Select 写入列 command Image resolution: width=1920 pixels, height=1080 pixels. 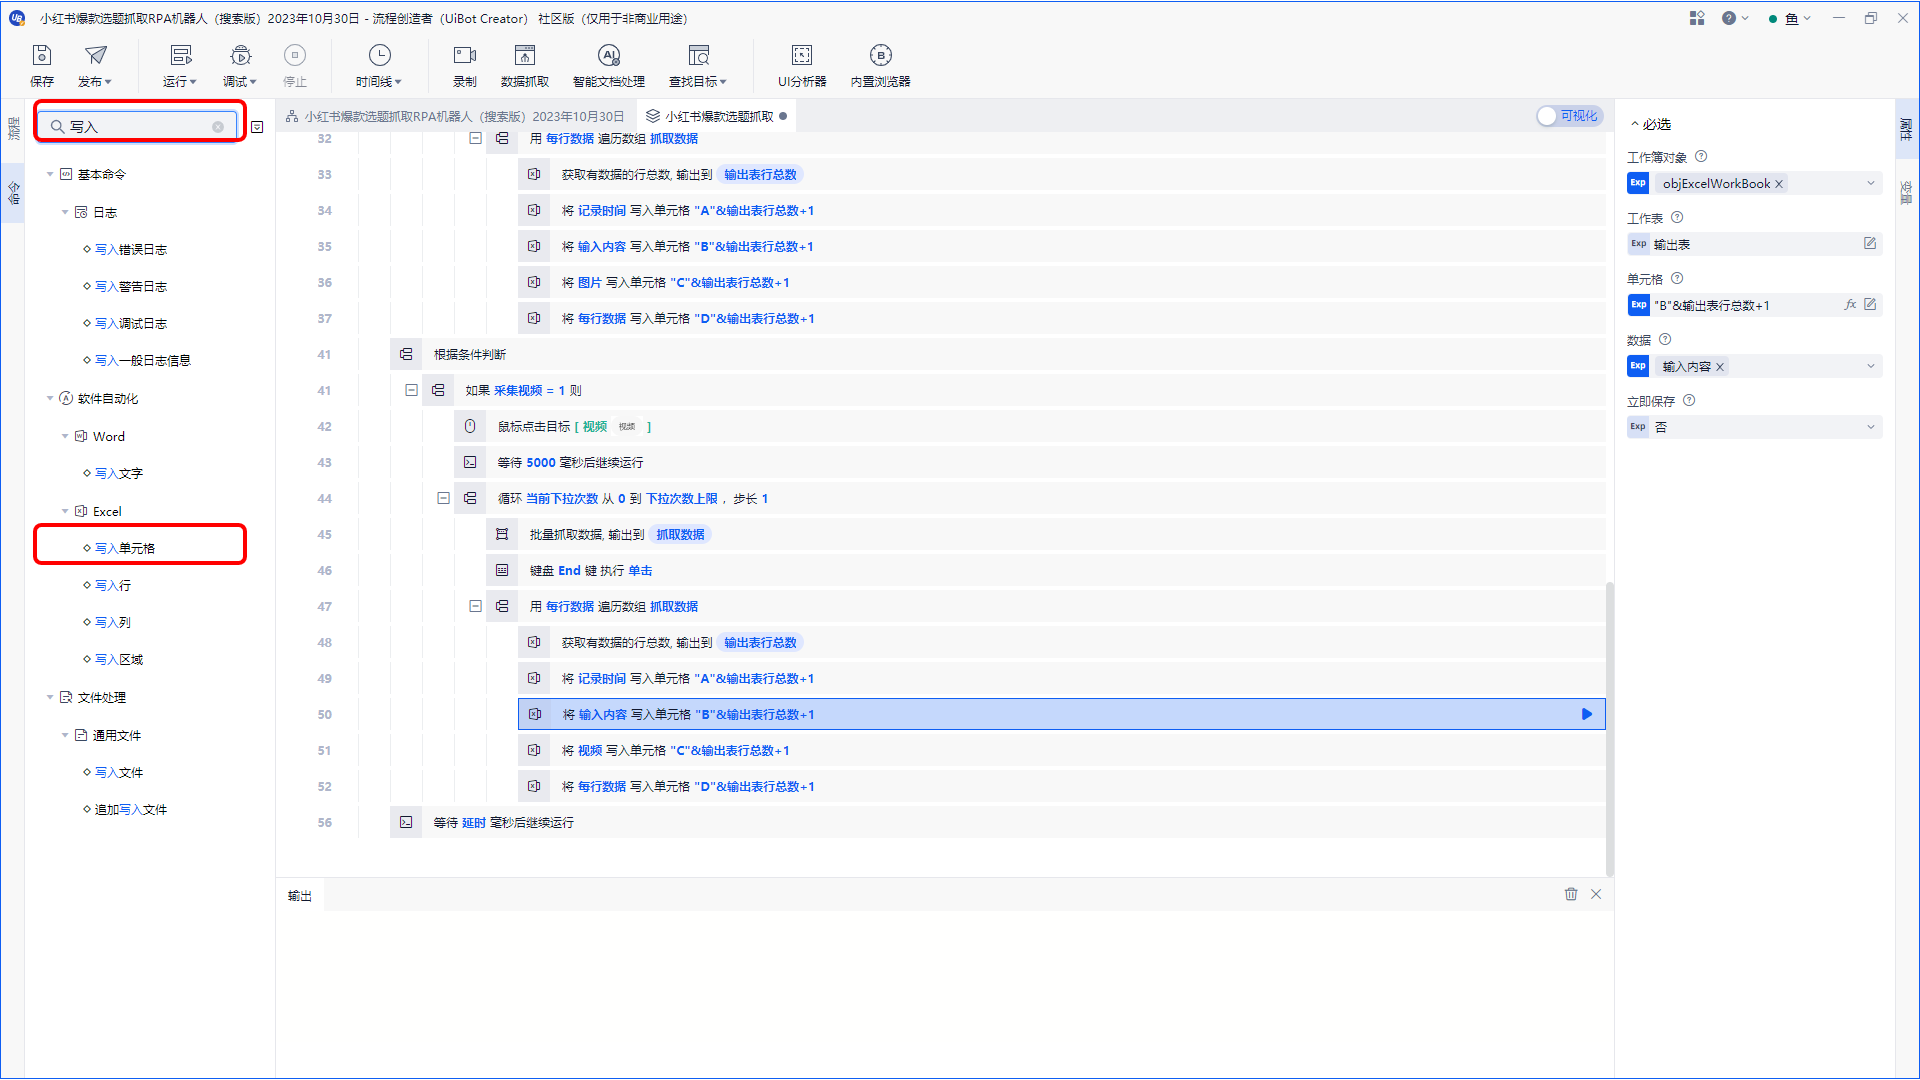pos(112,622)
